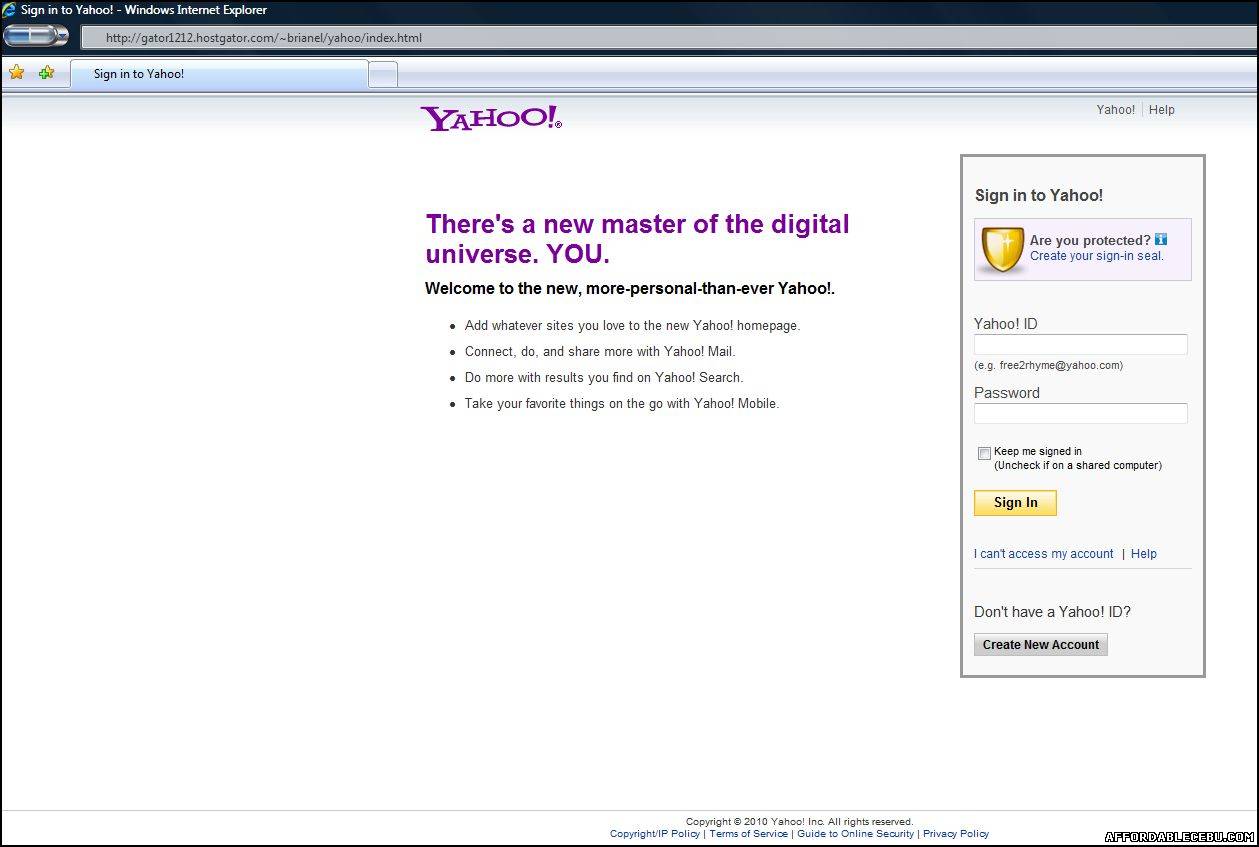Select the Sign in to Yahoo! tab
Viewport: 1259px width, 847px height.
pyautogui.click(x=219, y=74)
